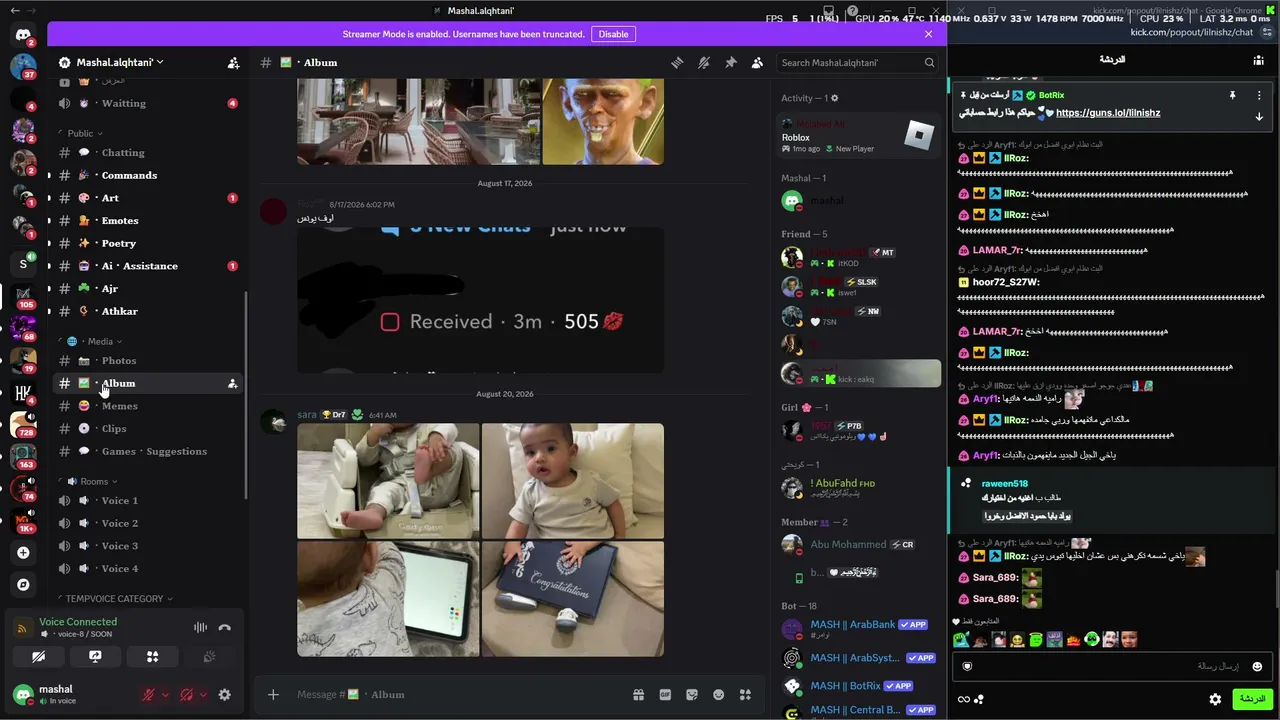Open the Memes channel
The width and height of the screenshot is (1280, 720).
point(148,406)
